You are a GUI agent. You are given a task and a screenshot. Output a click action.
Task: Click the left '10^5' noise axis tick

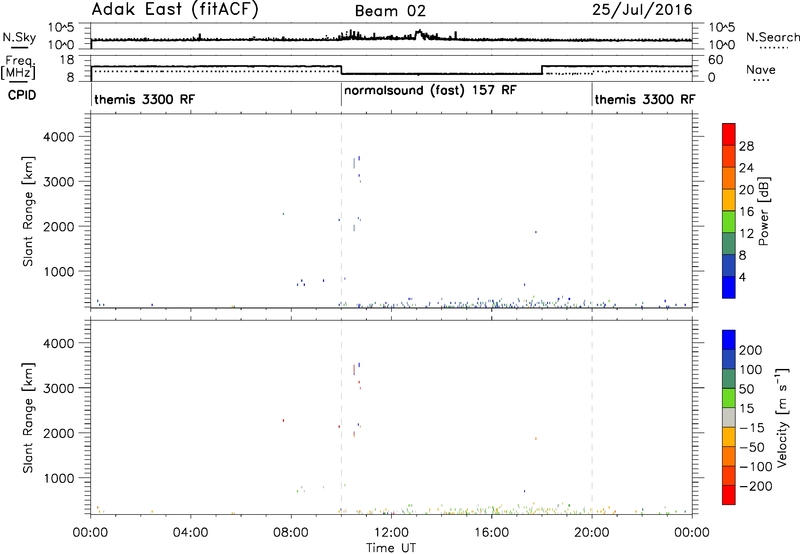[x=61, y=28]
